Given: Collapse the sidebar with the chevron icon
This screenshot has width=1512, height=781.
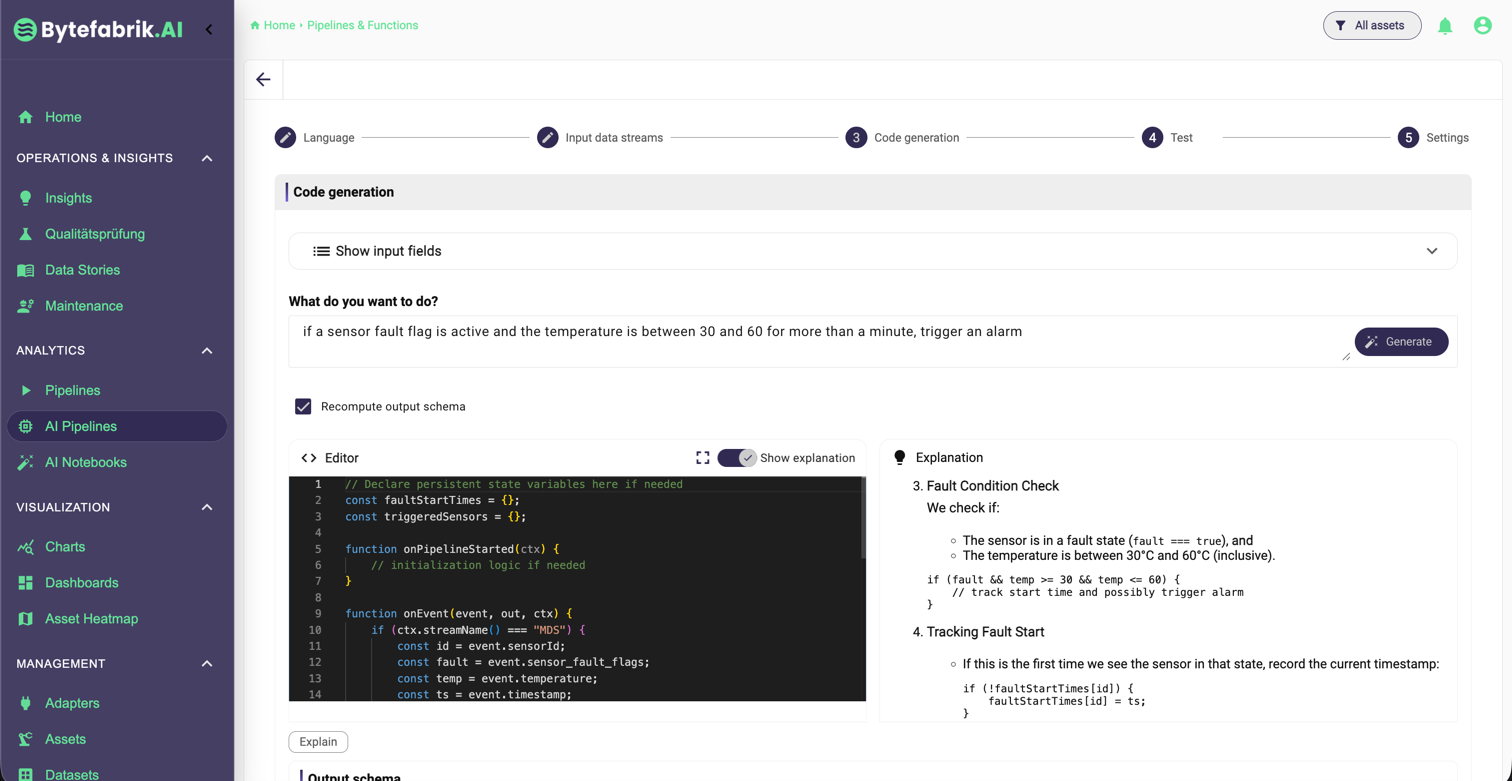Looking at the screenshot, I should [209, 30].
